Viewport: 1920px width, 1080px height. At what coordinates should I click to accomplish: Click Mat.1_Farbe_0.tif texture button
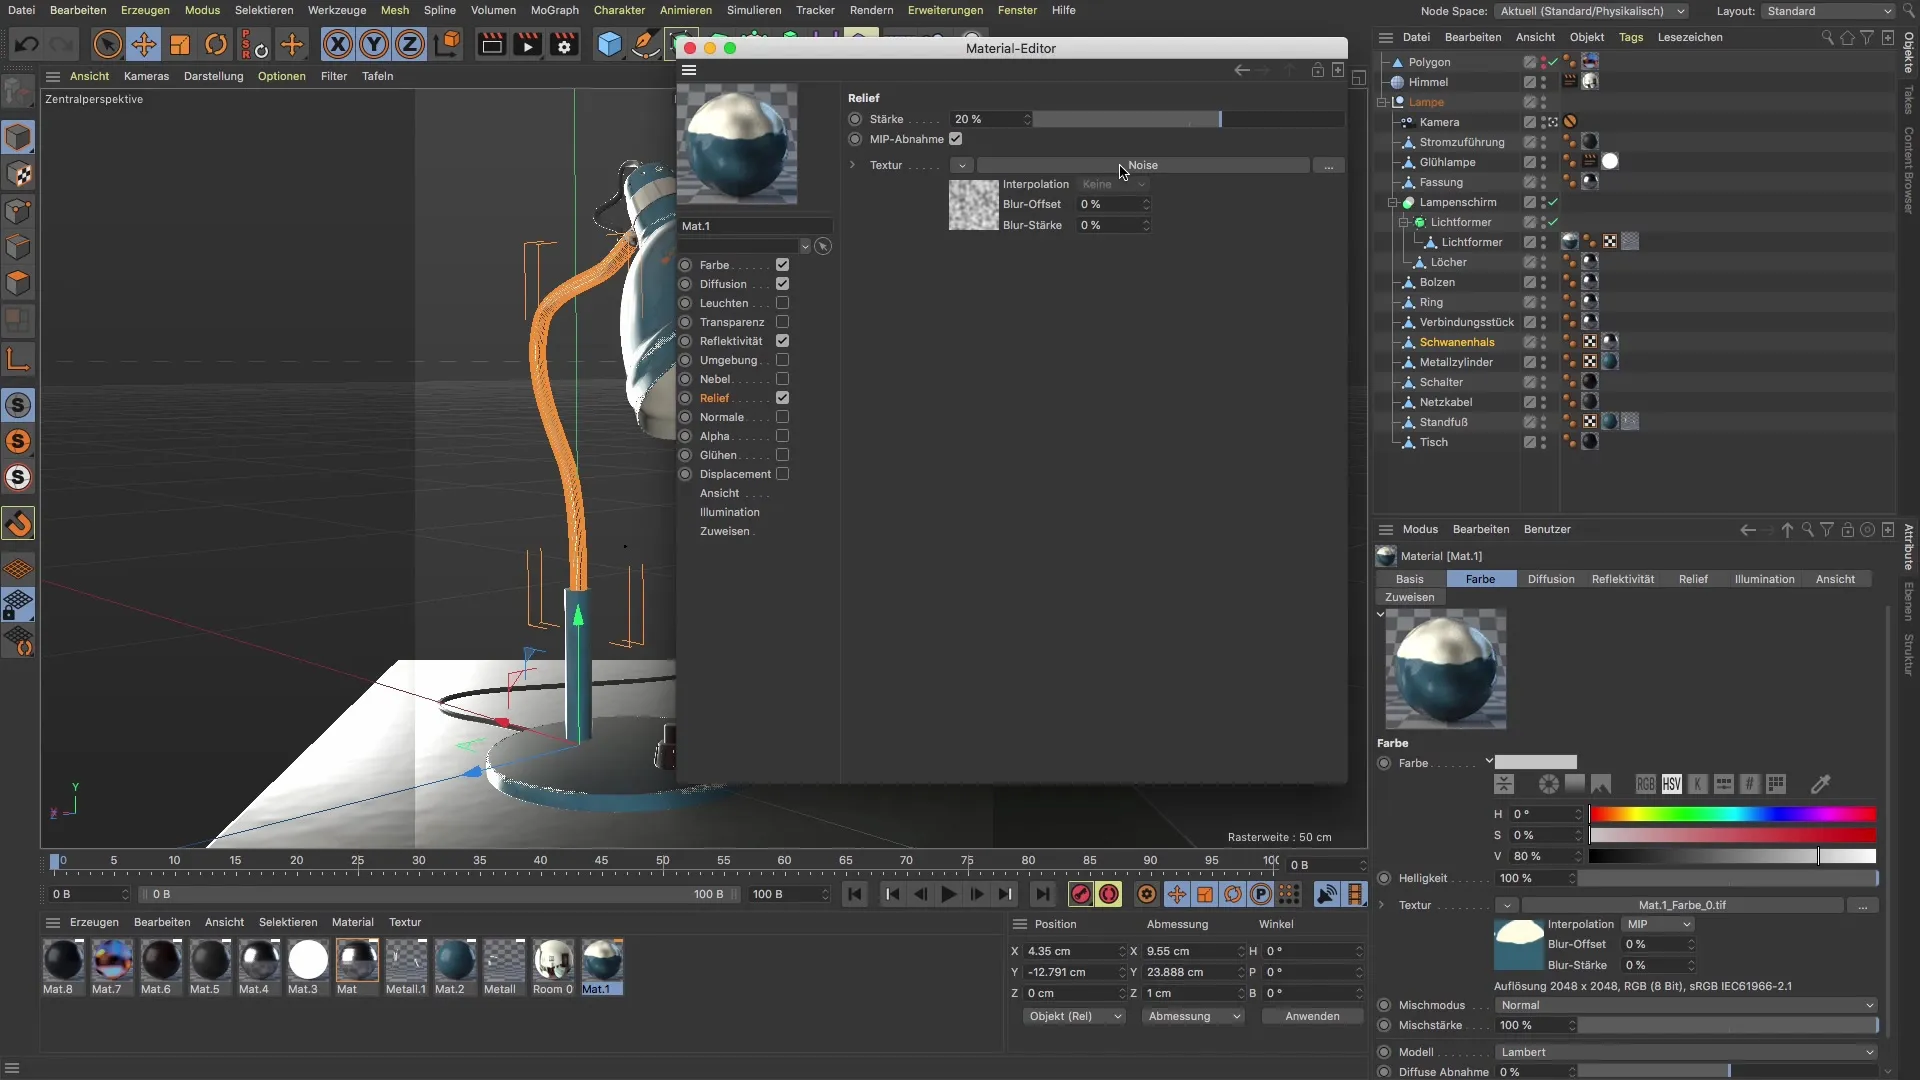[1682, 905]
